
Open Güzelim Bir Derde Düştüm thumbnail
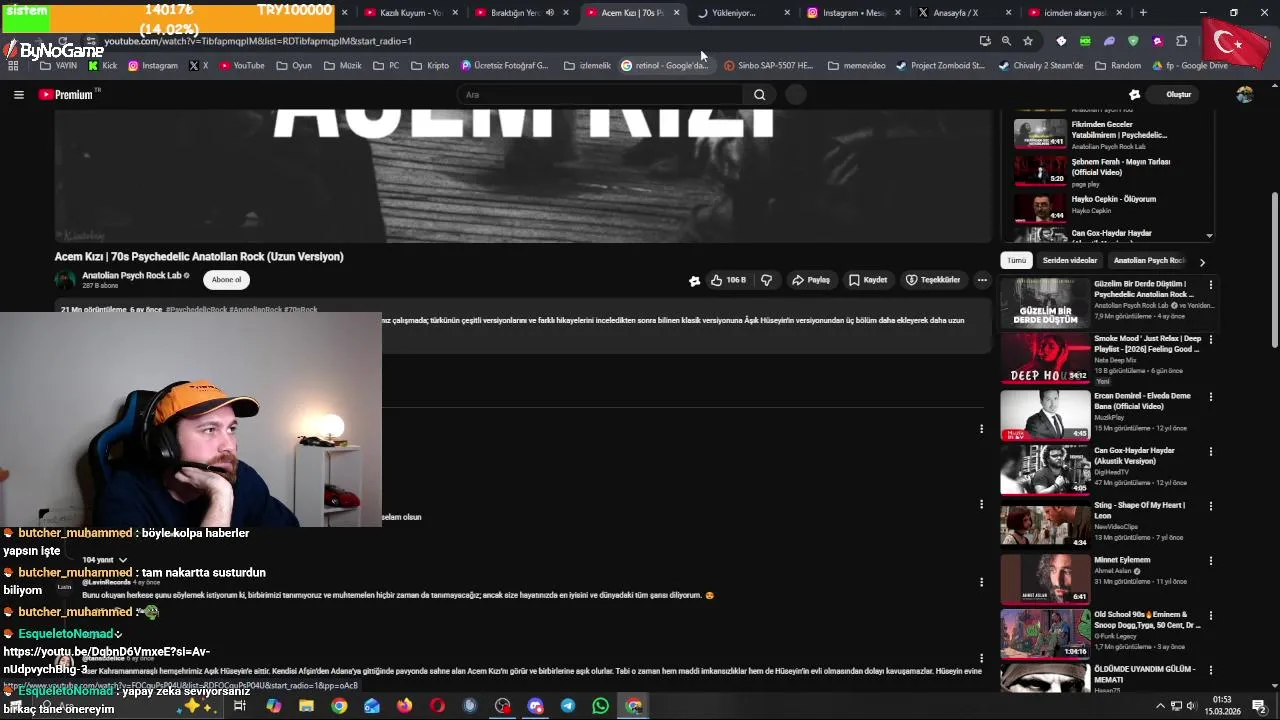[1045, 303]
